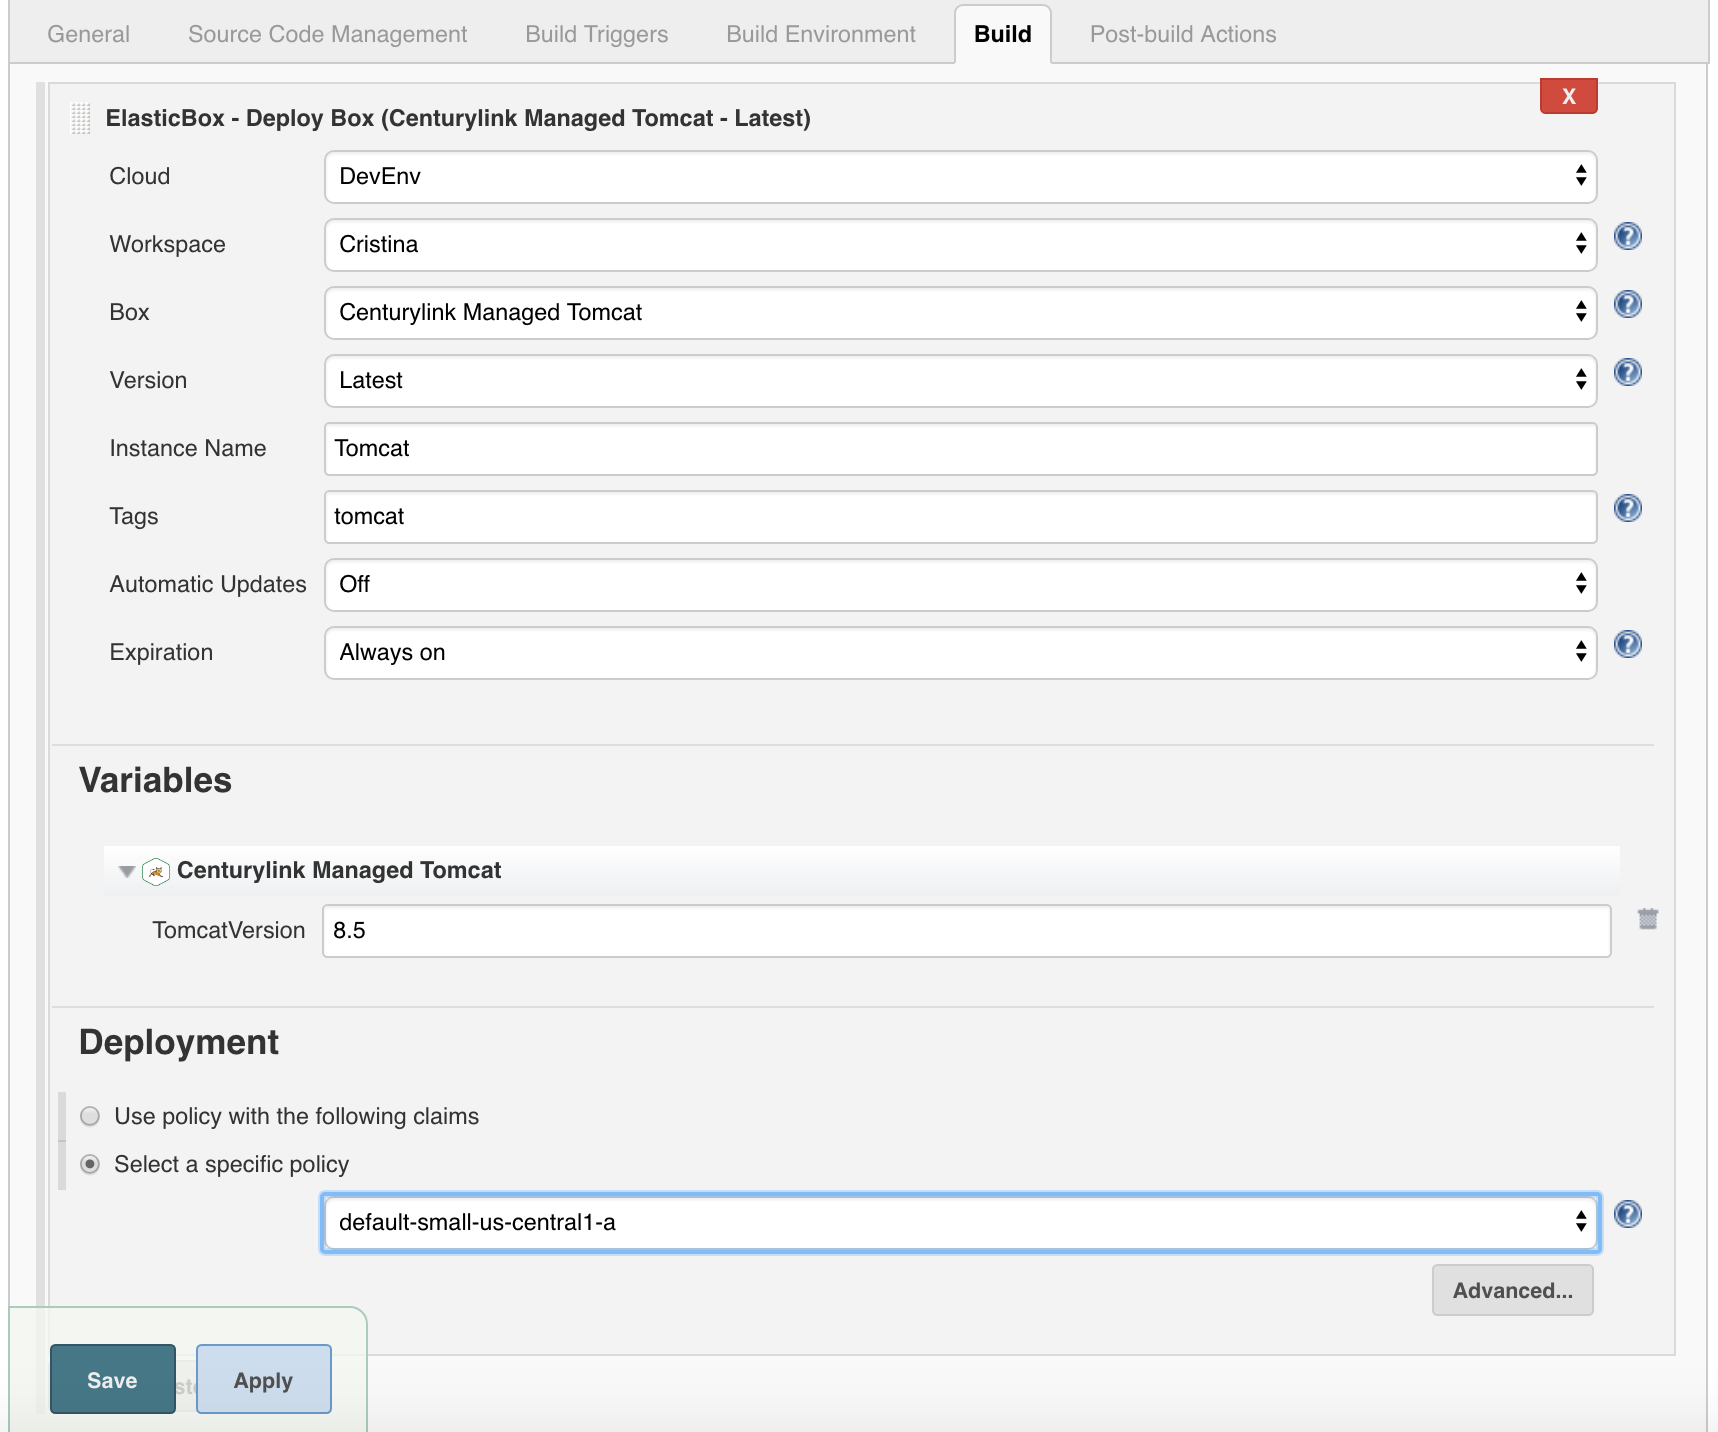Open help for the Version field
The height and width of the screenshot is (1432, 1718).
(x=1627, y=373)
